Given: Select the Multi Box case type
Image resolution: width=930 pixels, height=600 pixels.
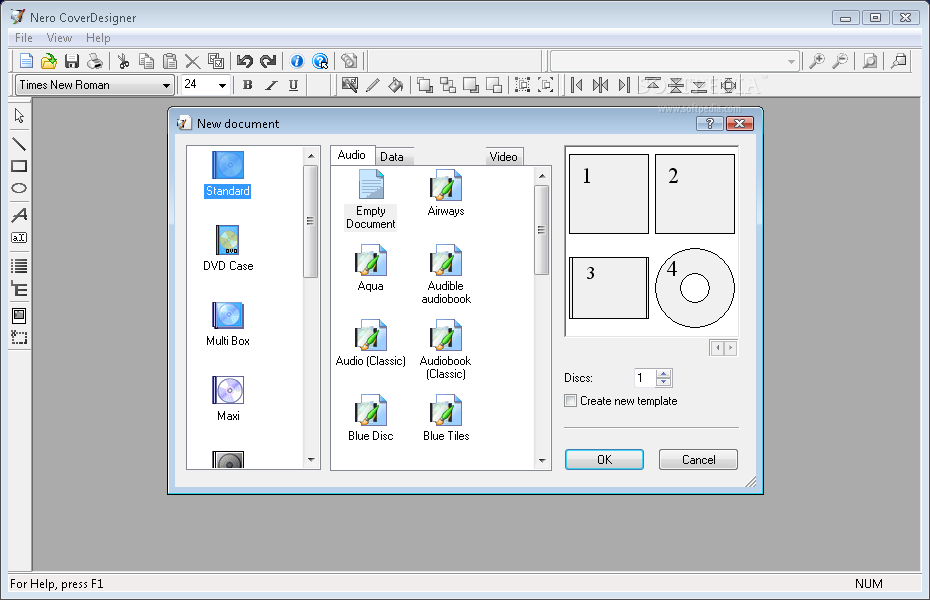Looking at the screenshot, I should pyautogui.click(x=228, y=324).
